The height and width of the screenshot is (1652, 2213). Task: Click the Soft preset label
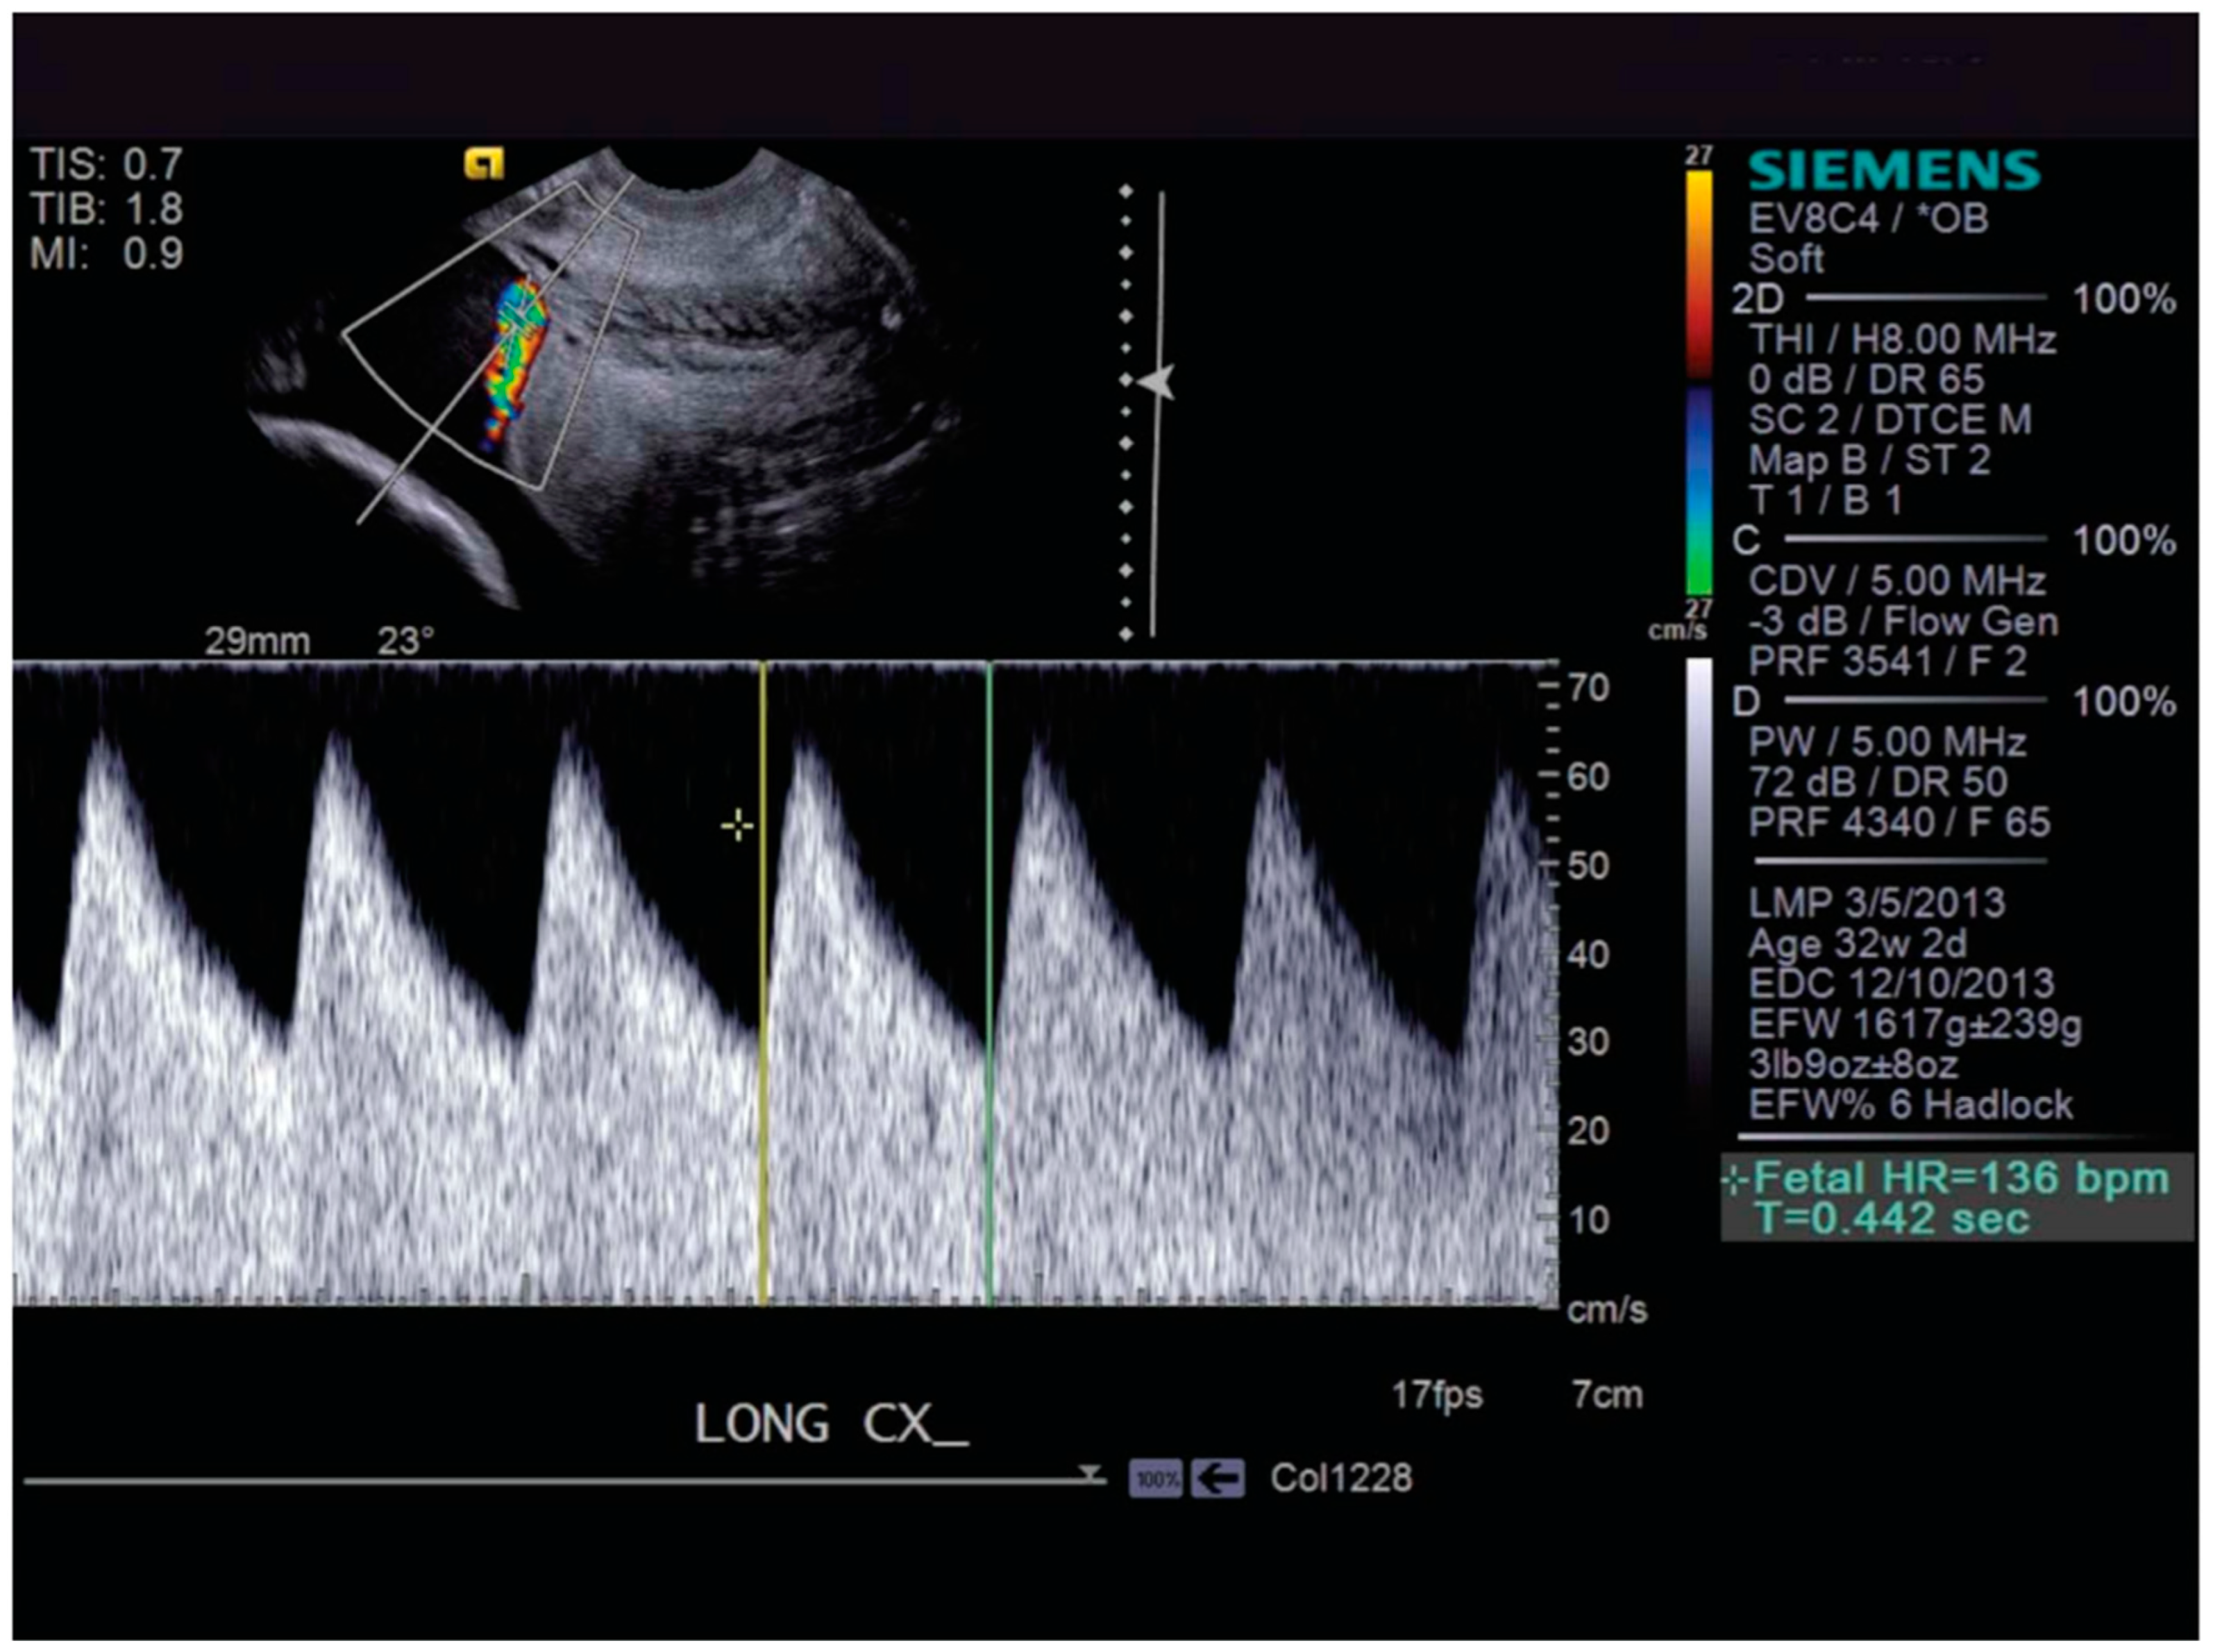1786,258
